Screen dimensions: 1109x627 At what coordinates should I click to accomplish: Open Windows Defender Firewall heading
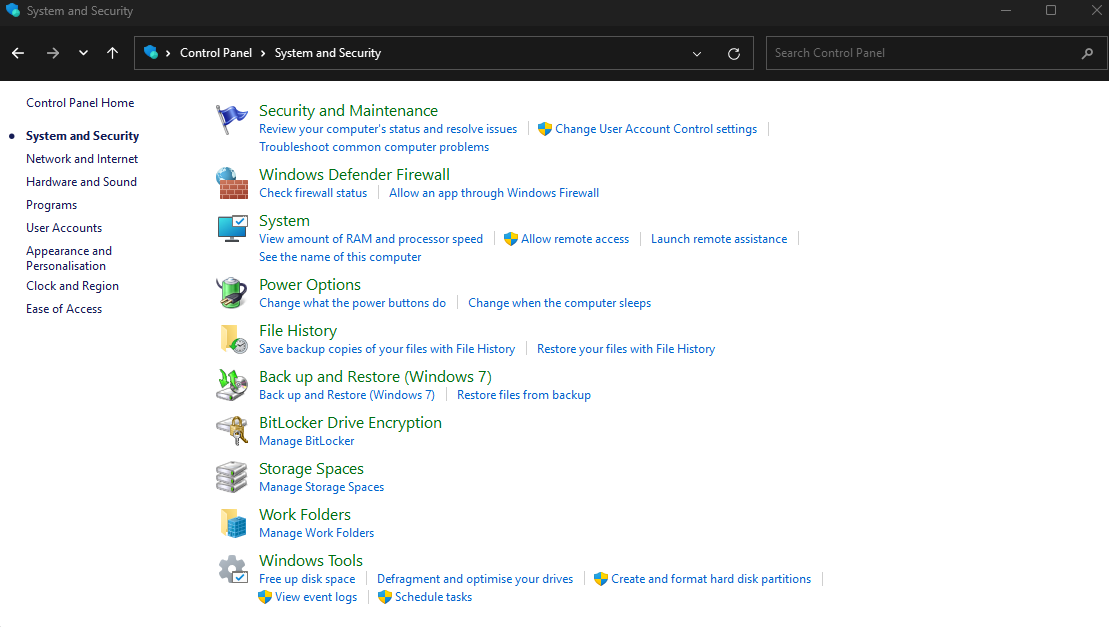(354, 175)
